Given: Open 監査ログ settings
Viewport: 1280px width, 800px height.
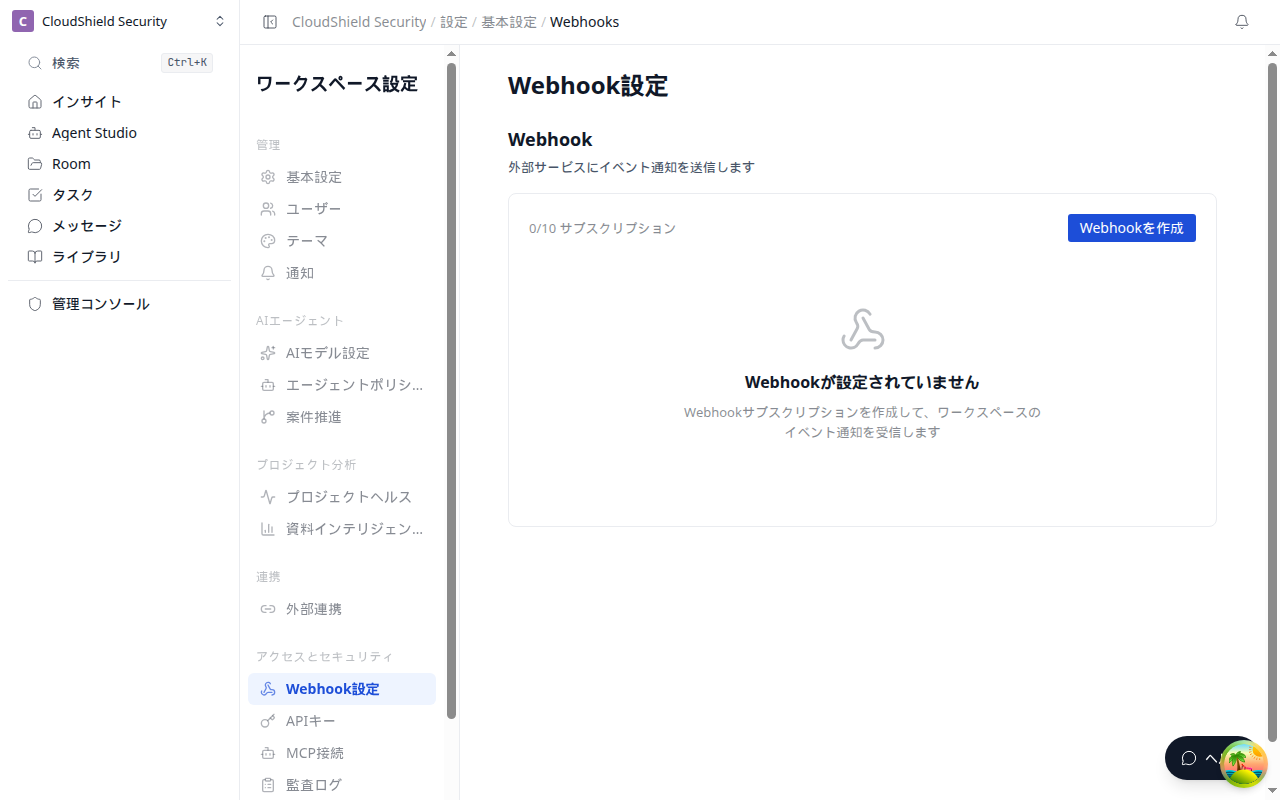Looking at the screenshot, I should (342, 785).
